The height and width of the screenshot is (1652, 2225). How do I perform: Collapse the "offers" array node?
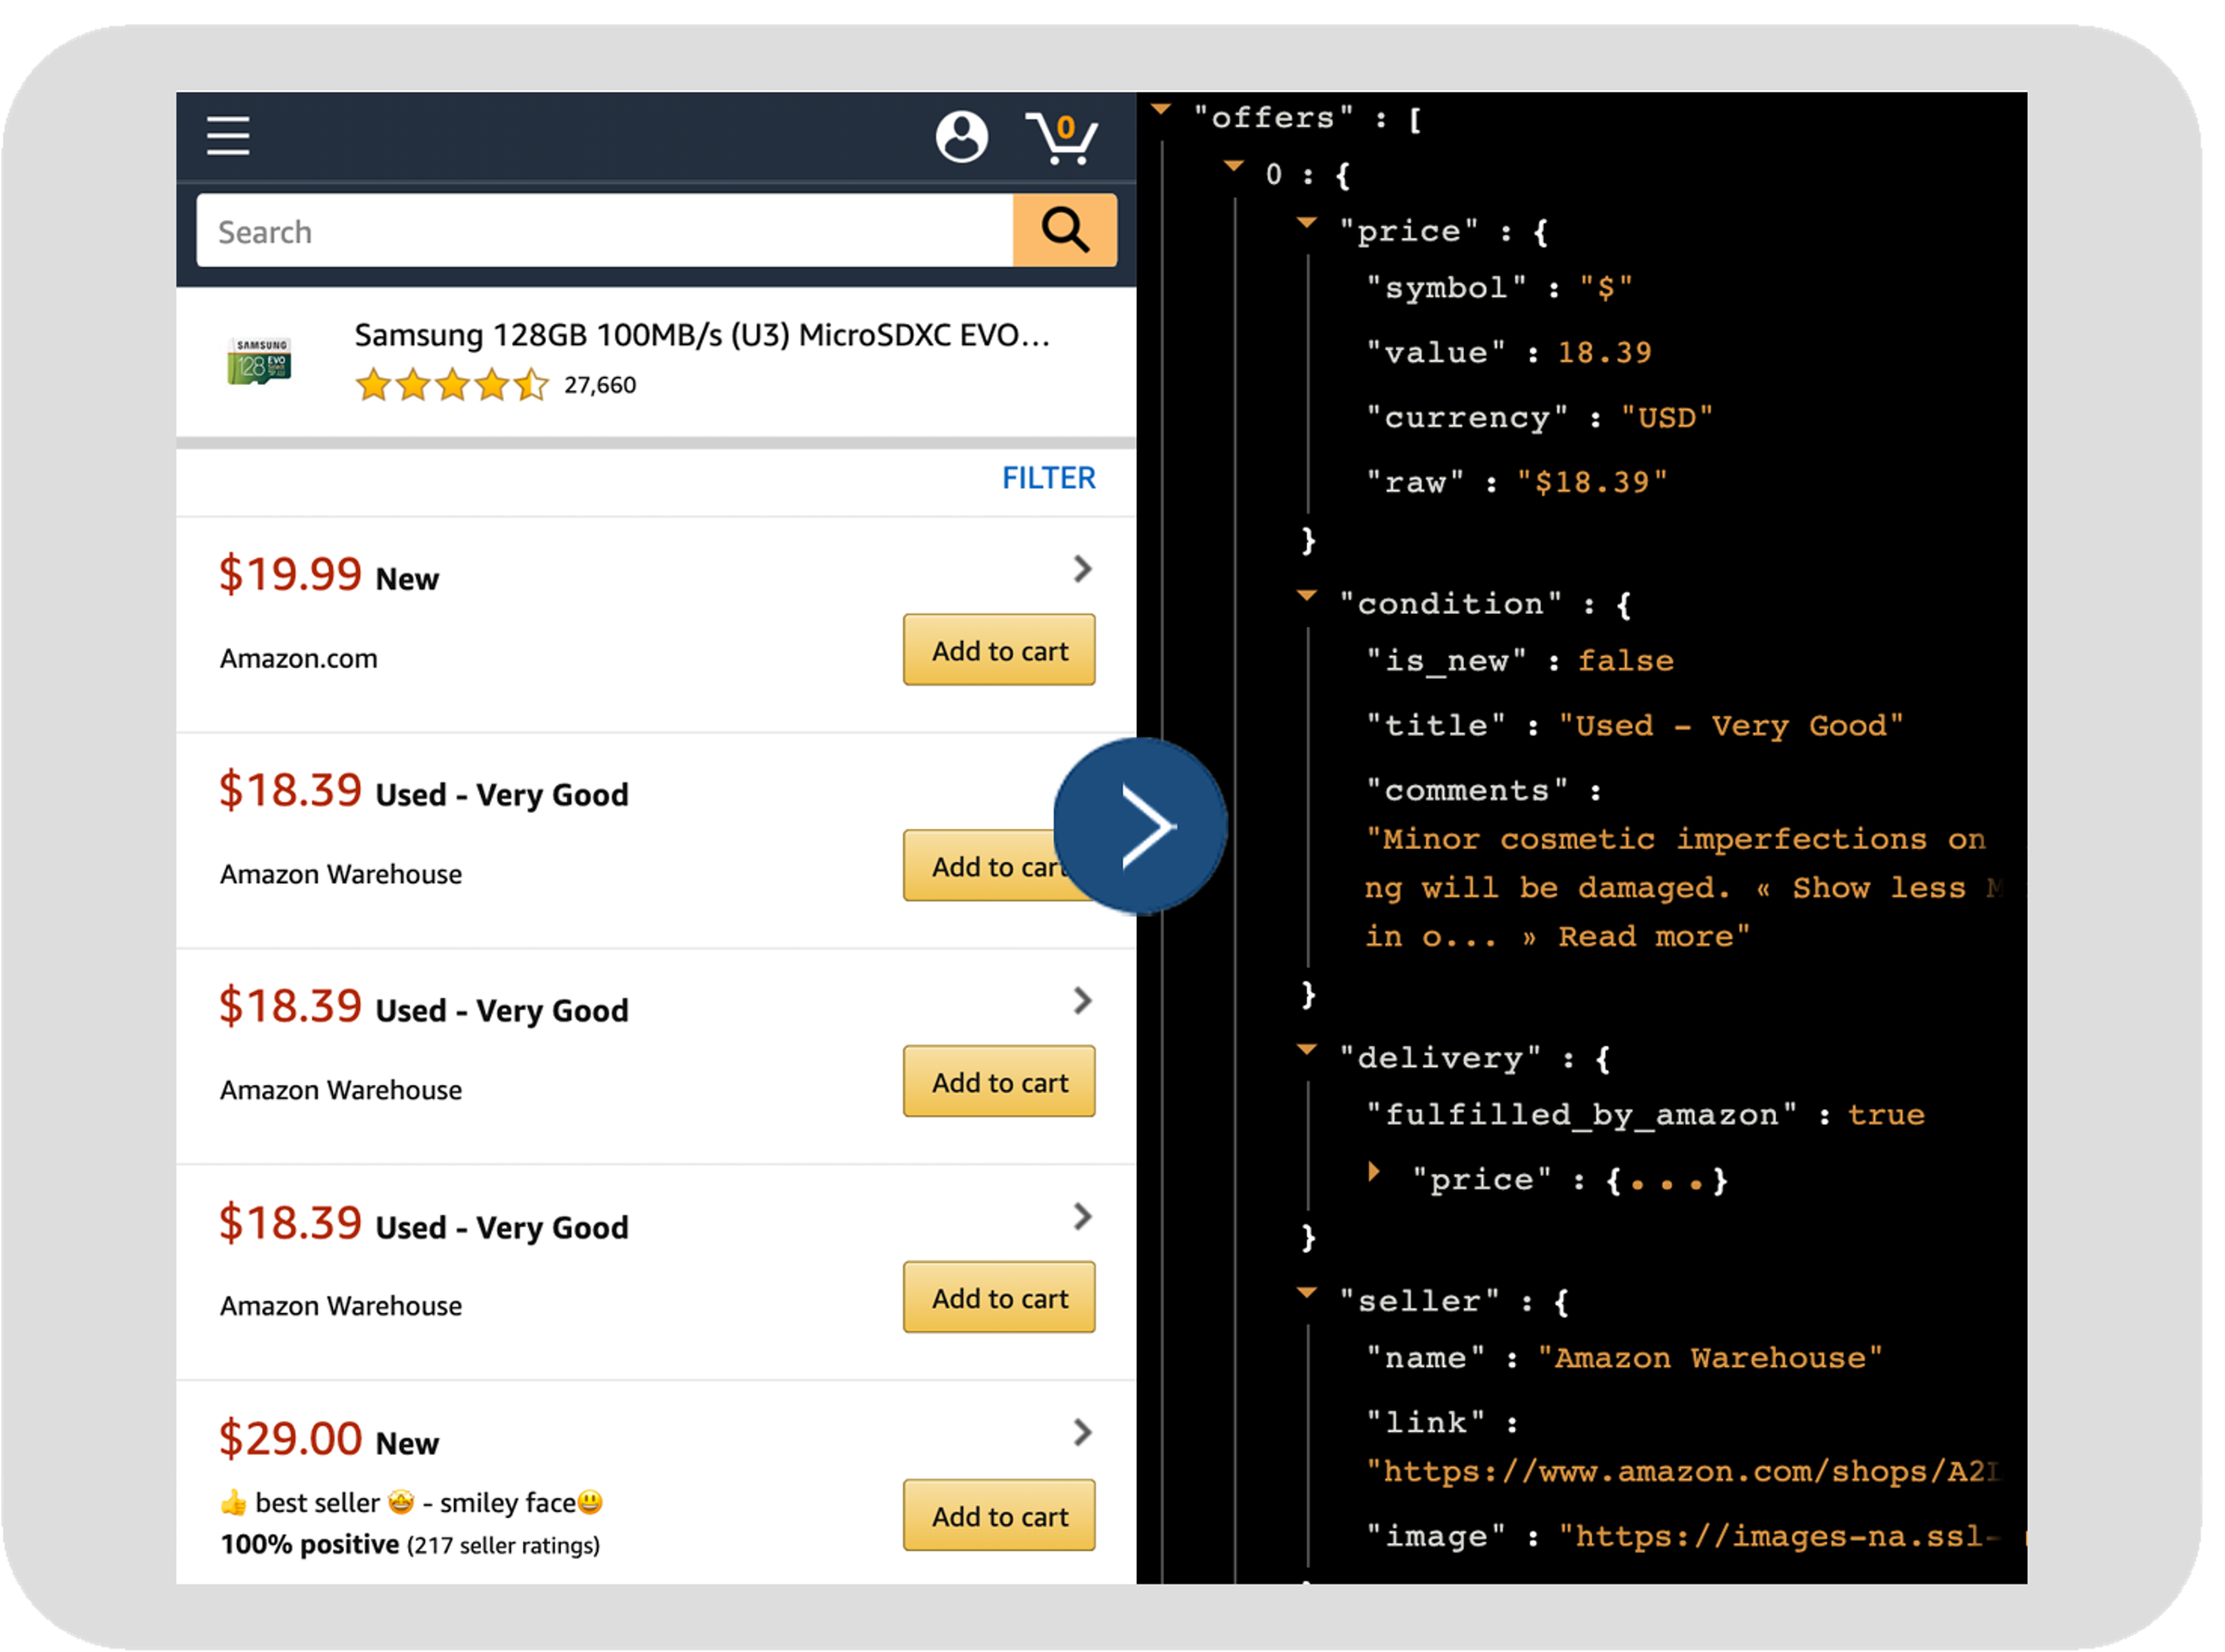pos(1161,110)
